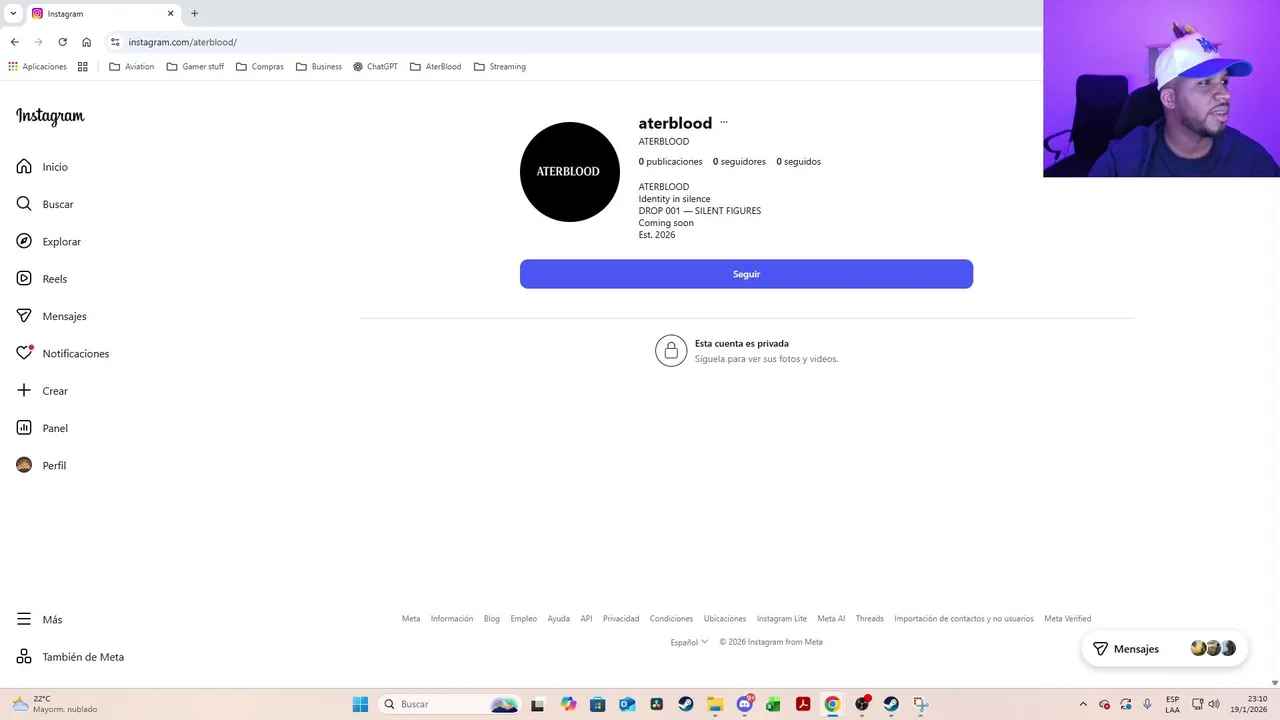Click Crear plus to create post

pos(42,391)
